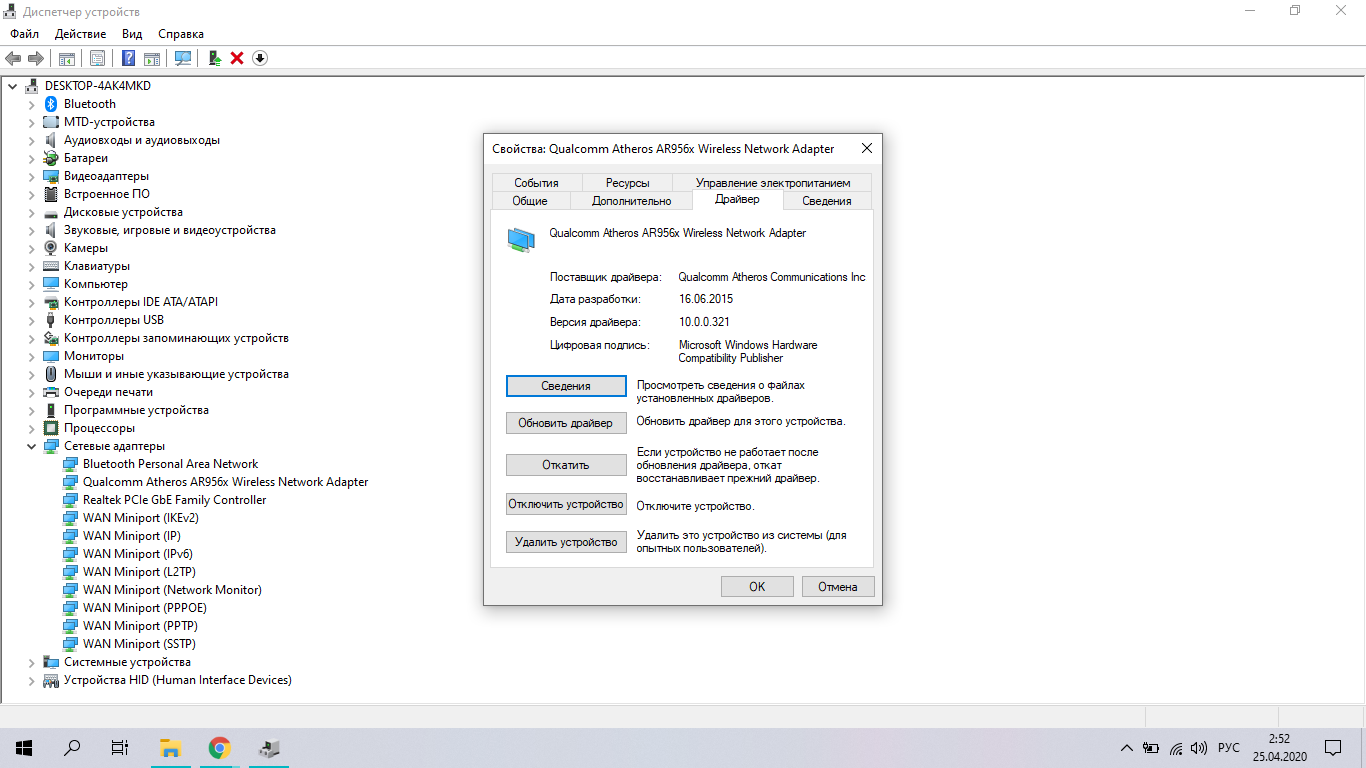
Task: Expand the Клавиатуры category
Action: pos(31,266)
